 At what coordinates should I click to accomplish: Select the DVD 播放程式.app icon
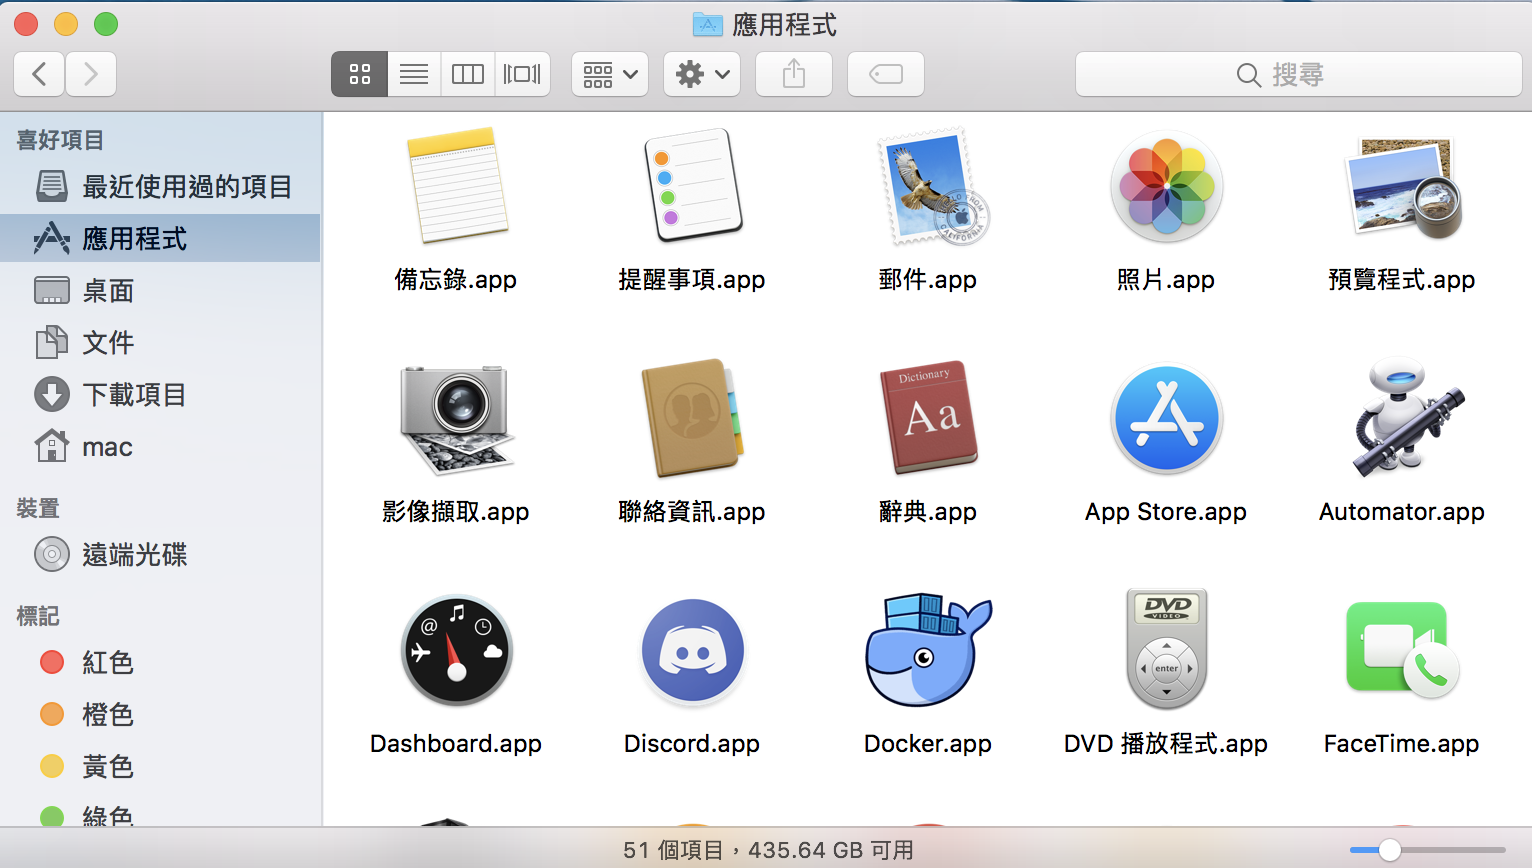1166,649
